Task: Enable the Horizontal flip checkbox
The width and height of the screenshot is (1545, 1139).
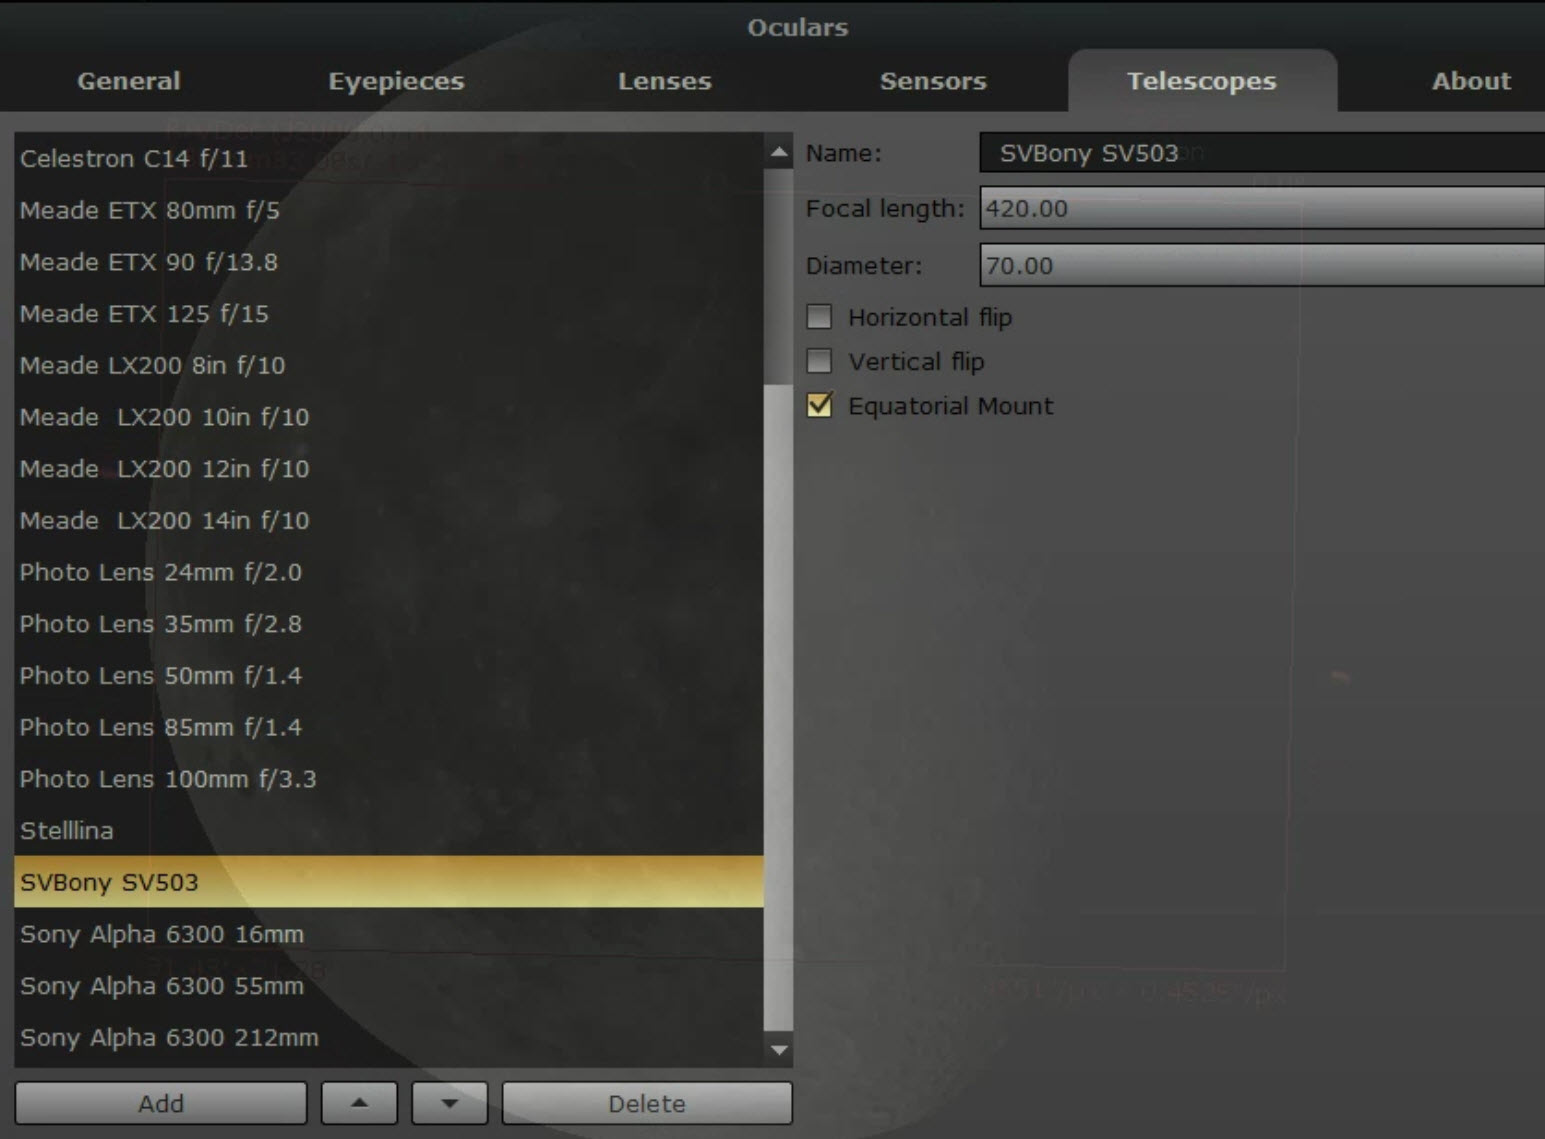Action: (819, 317)
